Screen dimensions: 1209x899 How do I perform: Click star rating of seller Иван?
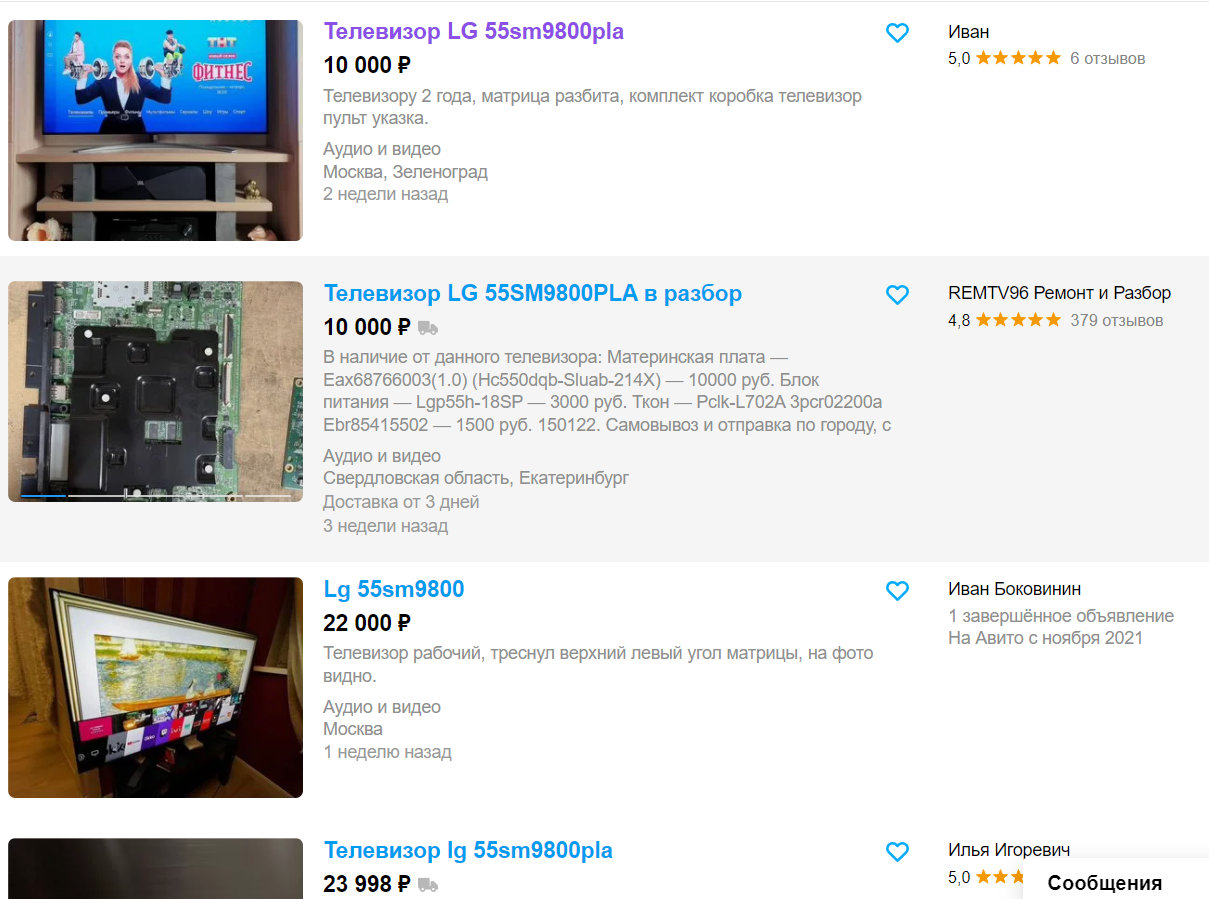tap(1018, 58)
